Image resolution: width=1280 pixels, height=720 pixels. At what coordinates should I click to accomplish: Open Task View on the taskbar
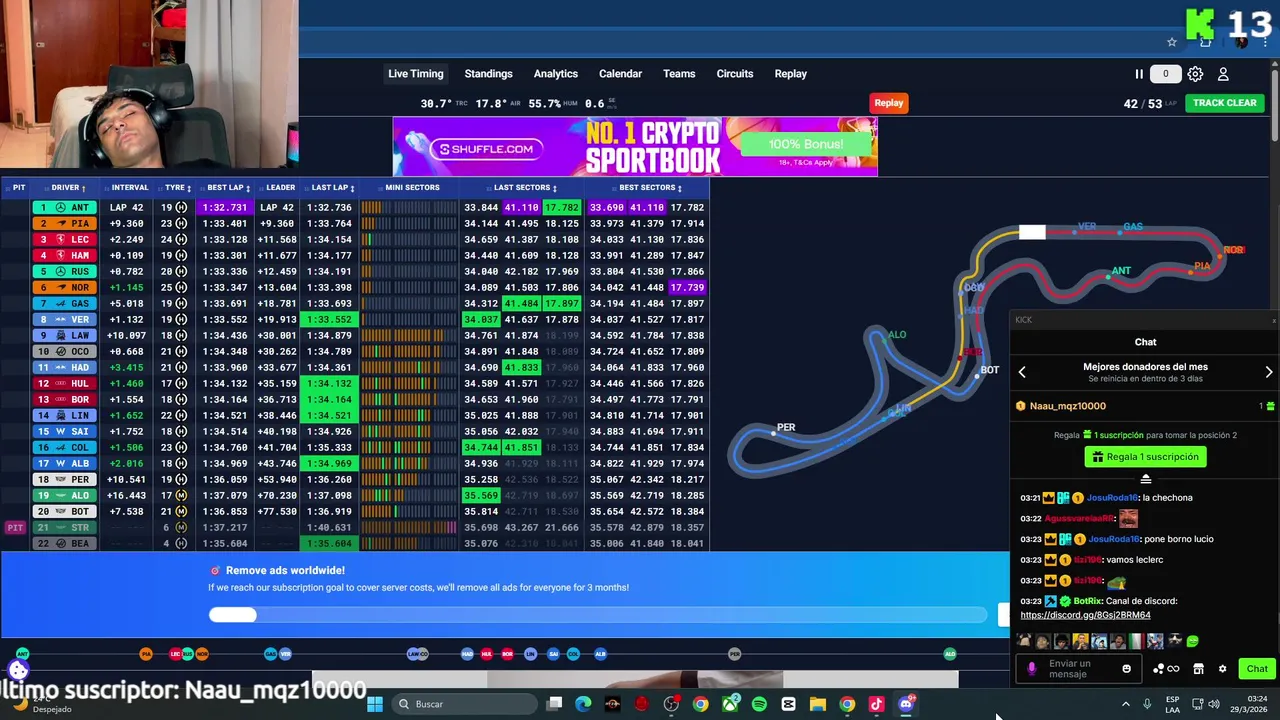pos(555,704)
